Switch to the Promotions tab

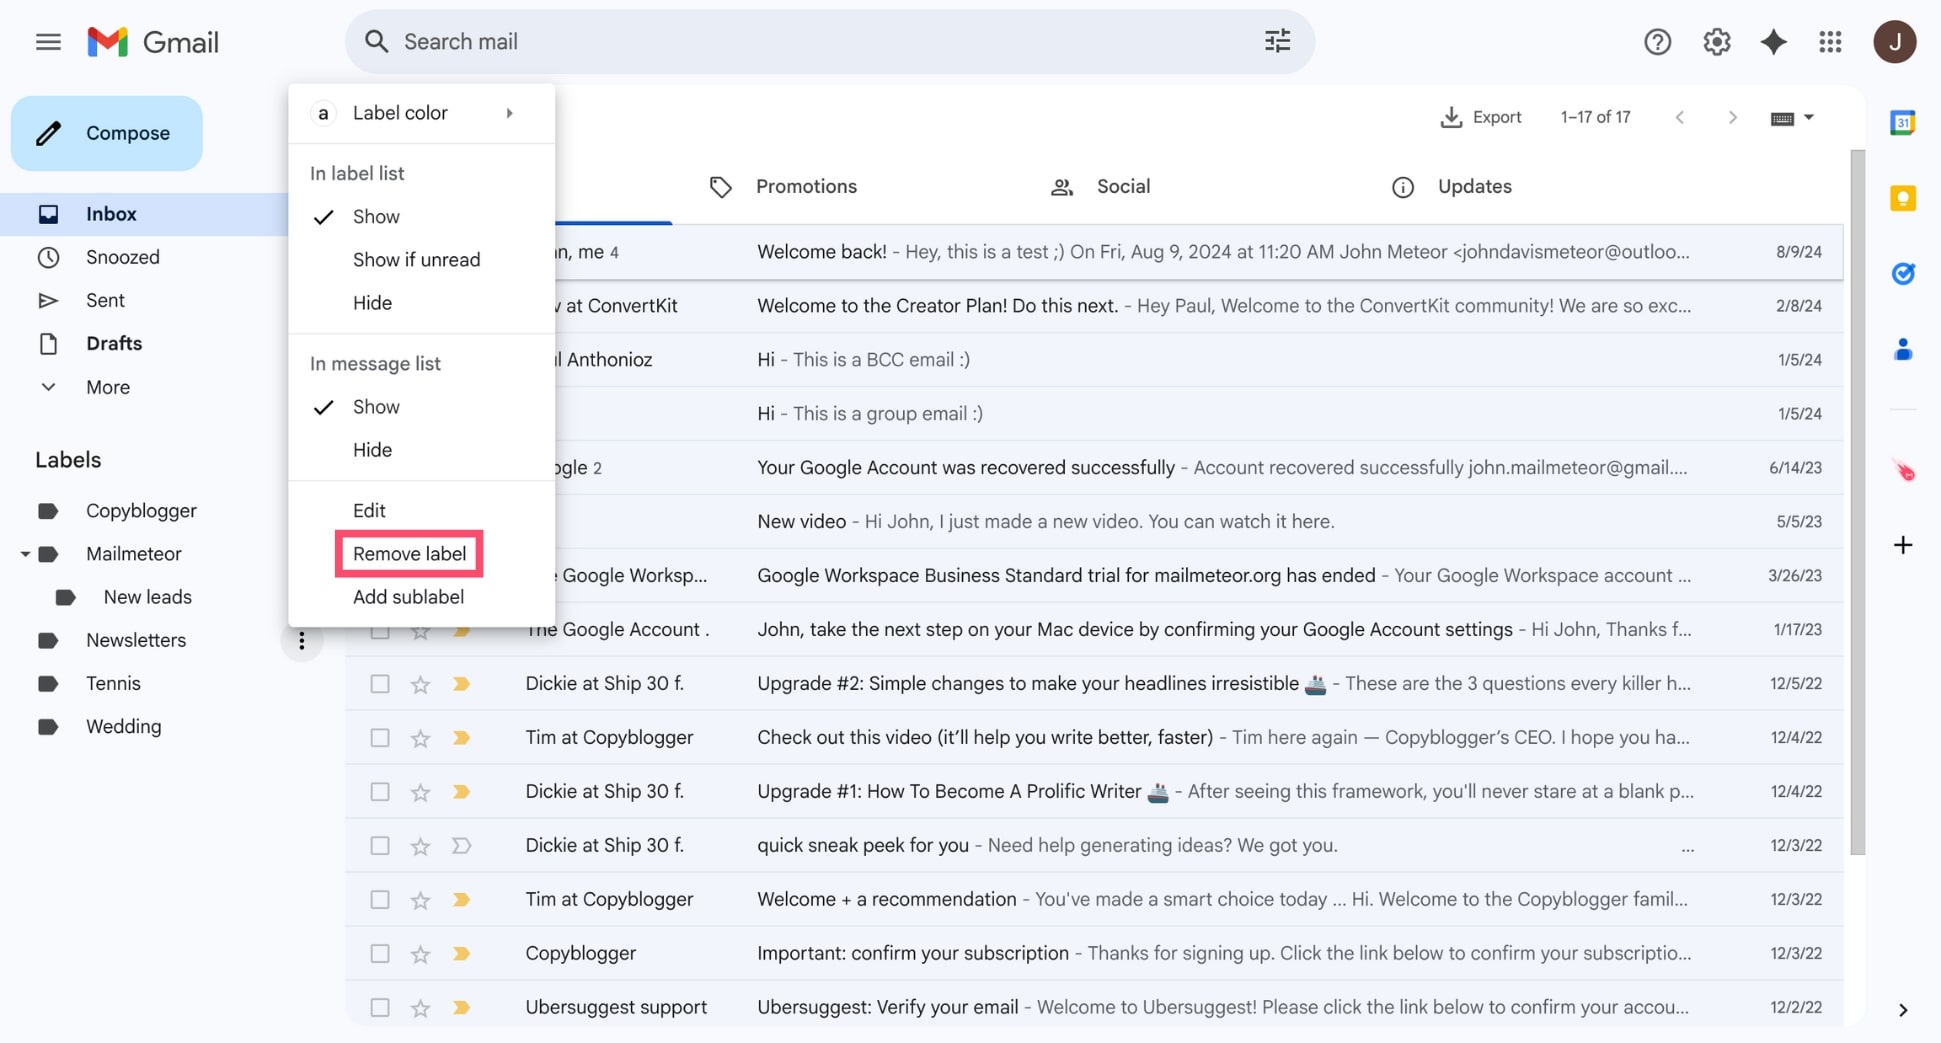click(x=784, y=187)
